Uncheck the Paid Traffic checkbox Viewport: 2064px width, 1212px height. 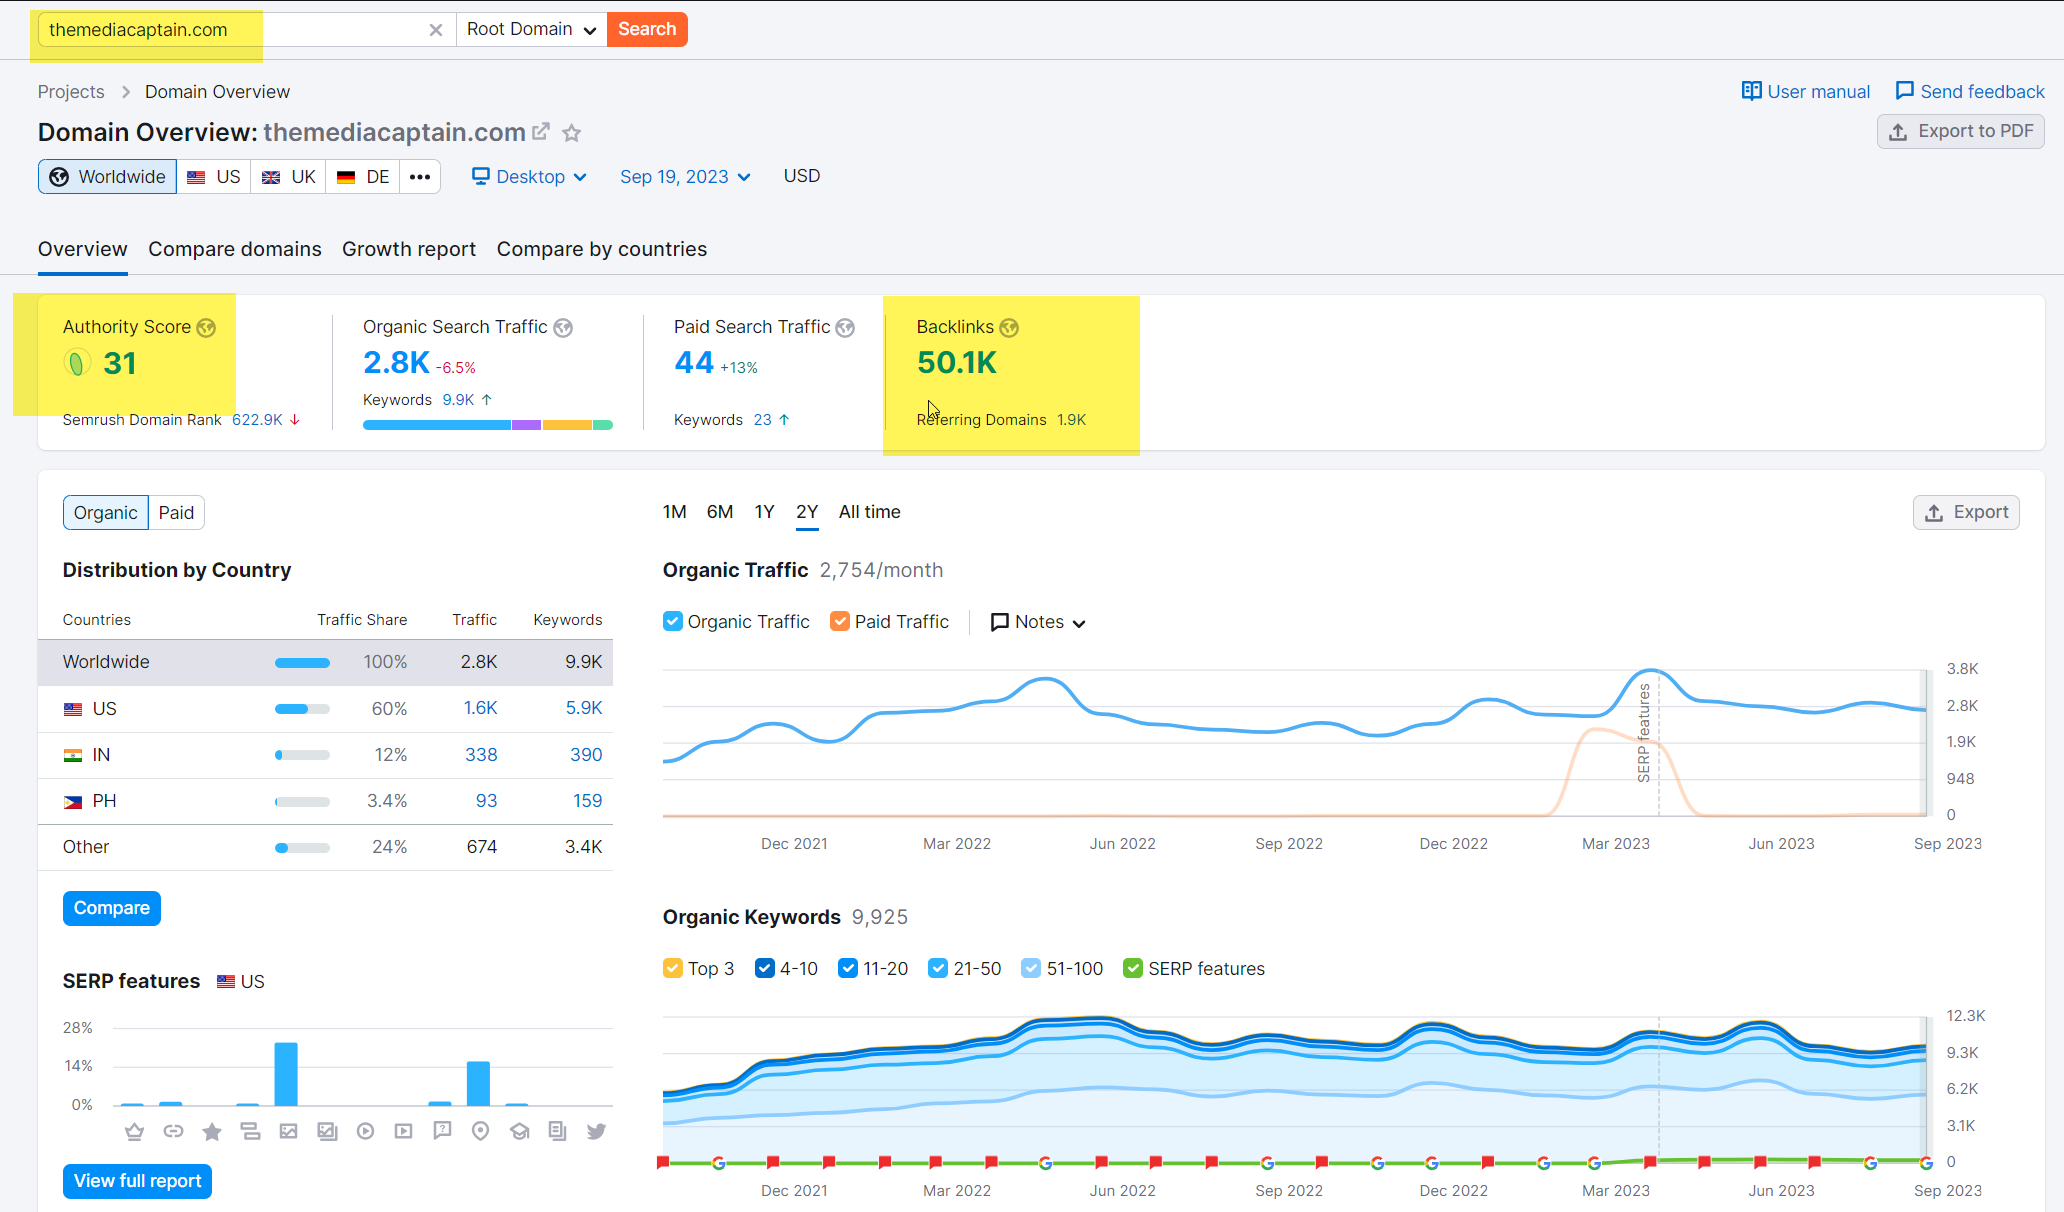click(840, 622)
